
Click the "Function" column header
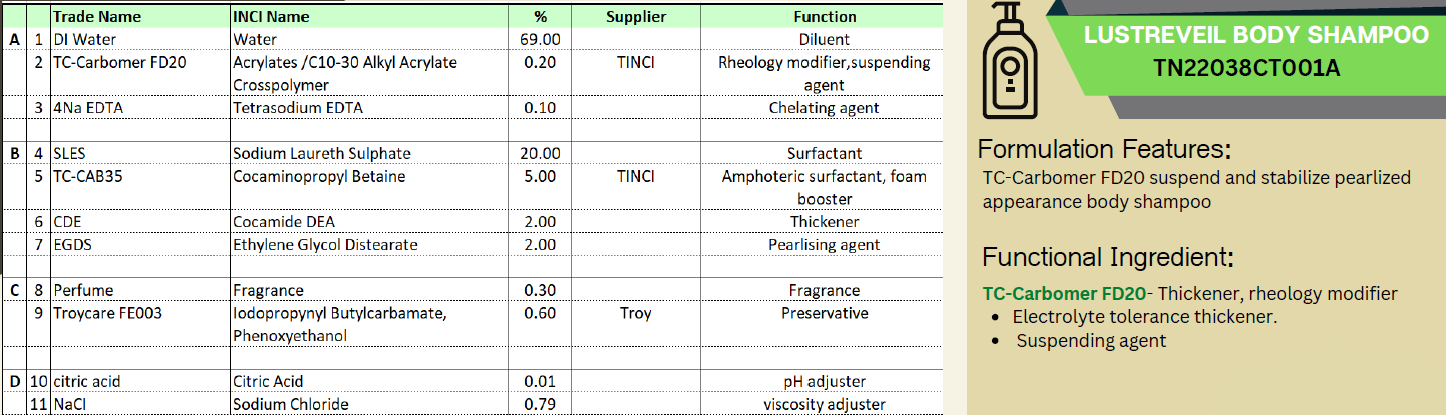[824, 16]
